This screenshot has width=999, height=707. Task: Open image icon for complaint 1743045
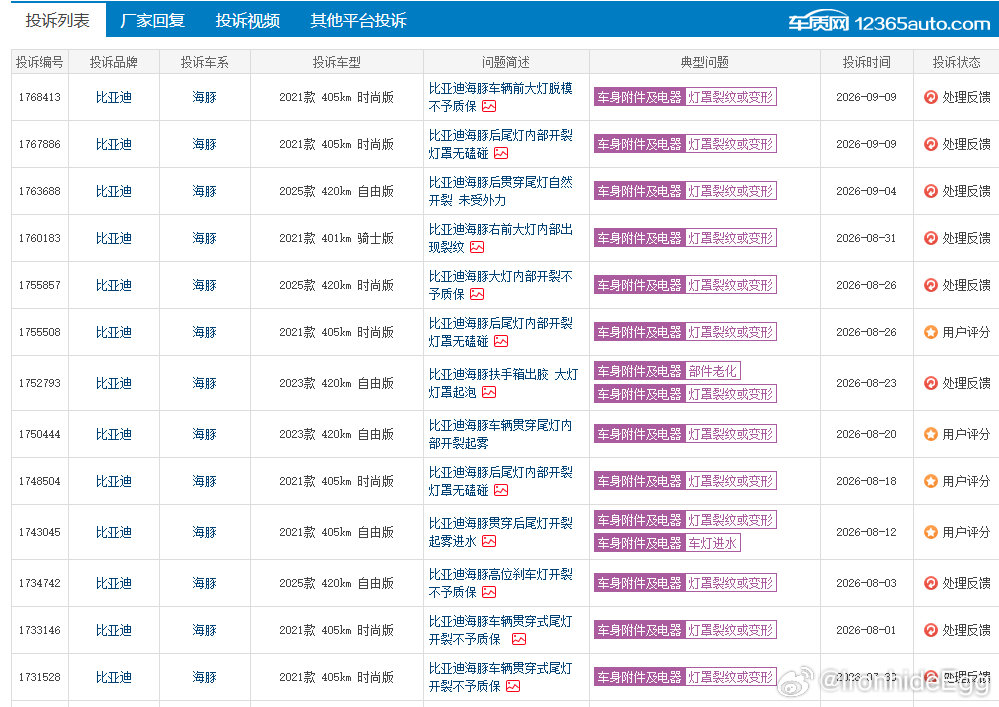[x=489, y=541]
